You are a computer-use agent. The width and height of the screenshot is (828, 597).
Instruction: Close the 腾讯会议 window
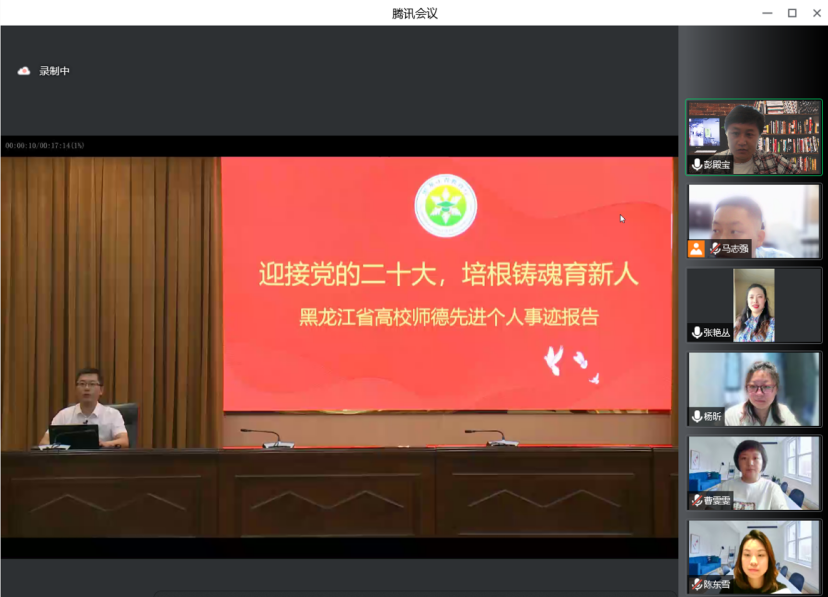pyautogui.click(x=816, y=13)
